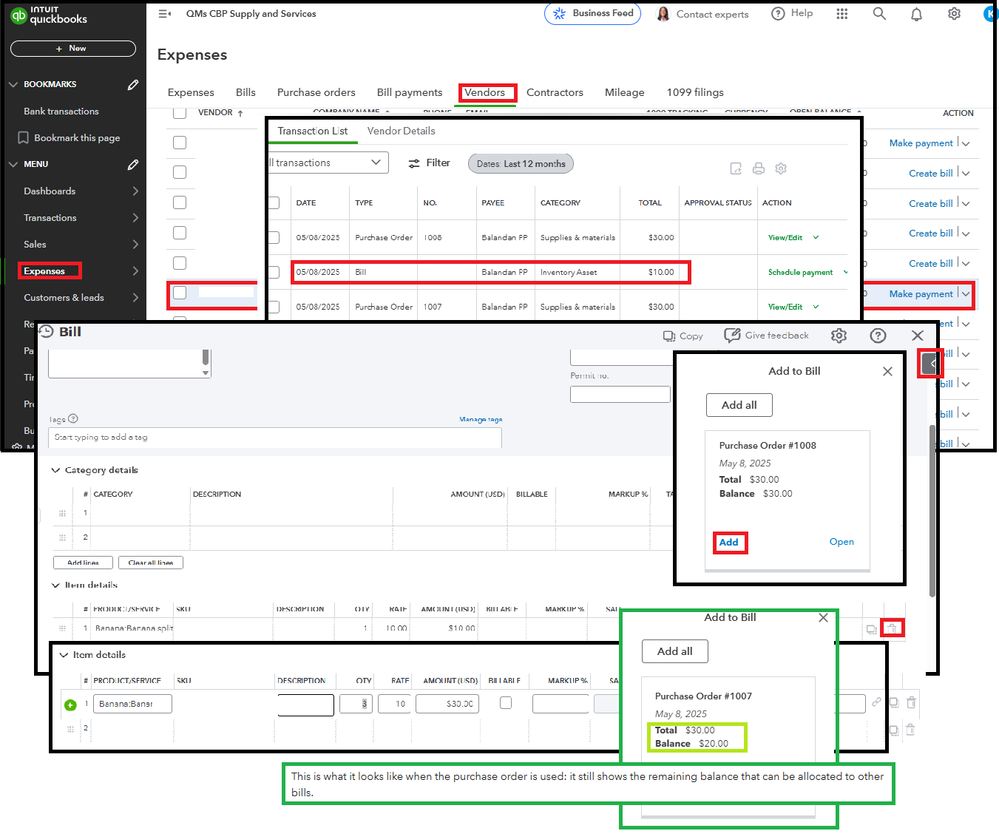Viewport: 999px width, 836px height.
Task: Click the Manage tags link
Action: [x=481, y=419]
